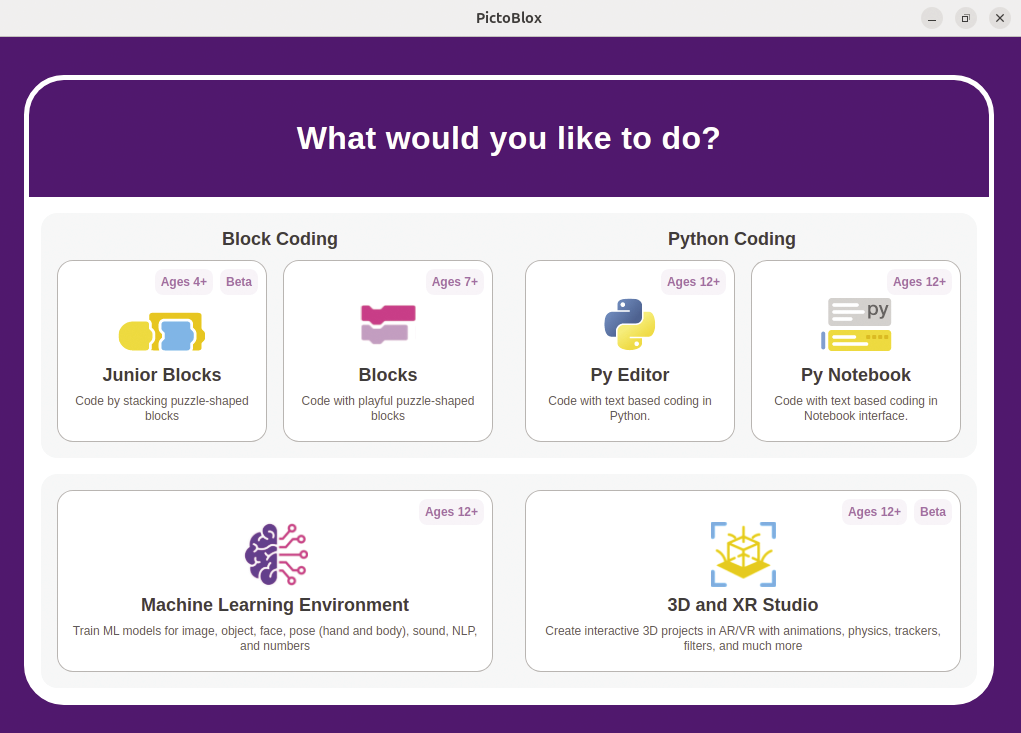Click the PictoBlox title bar text
The height and width of the screenshot is (733, 1021).
click(x=509, y=18)
